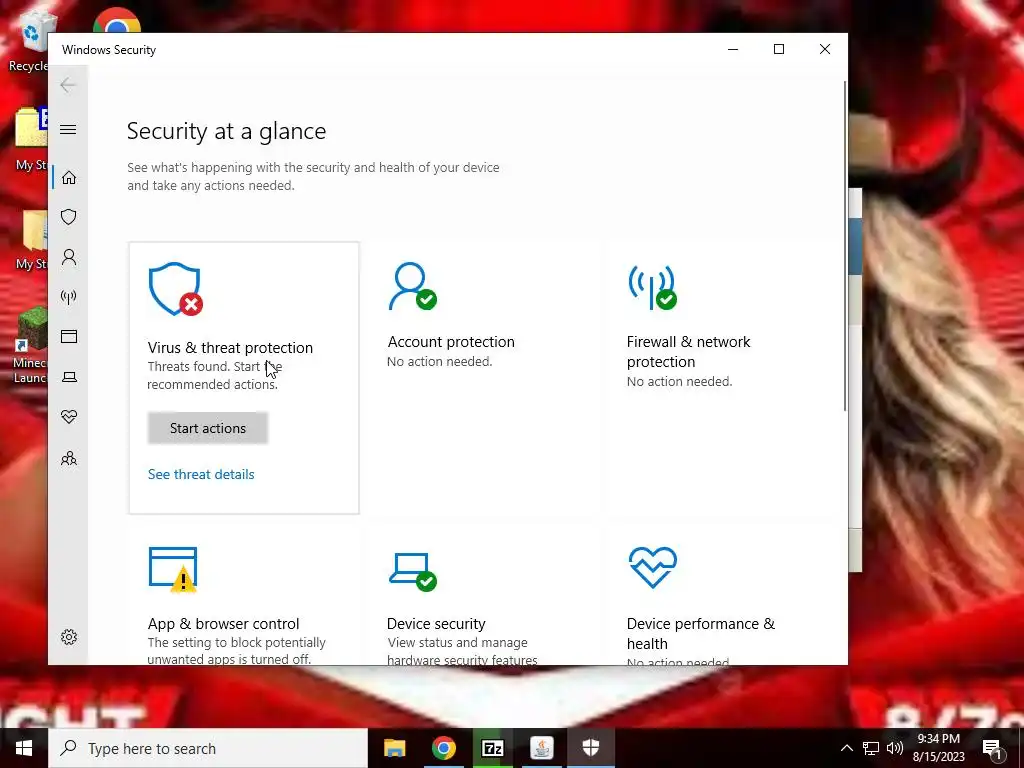Screen dimensions: 1024x768
Task: Click the back arrow in Windows Security
Action: click(x=68, y=85)
